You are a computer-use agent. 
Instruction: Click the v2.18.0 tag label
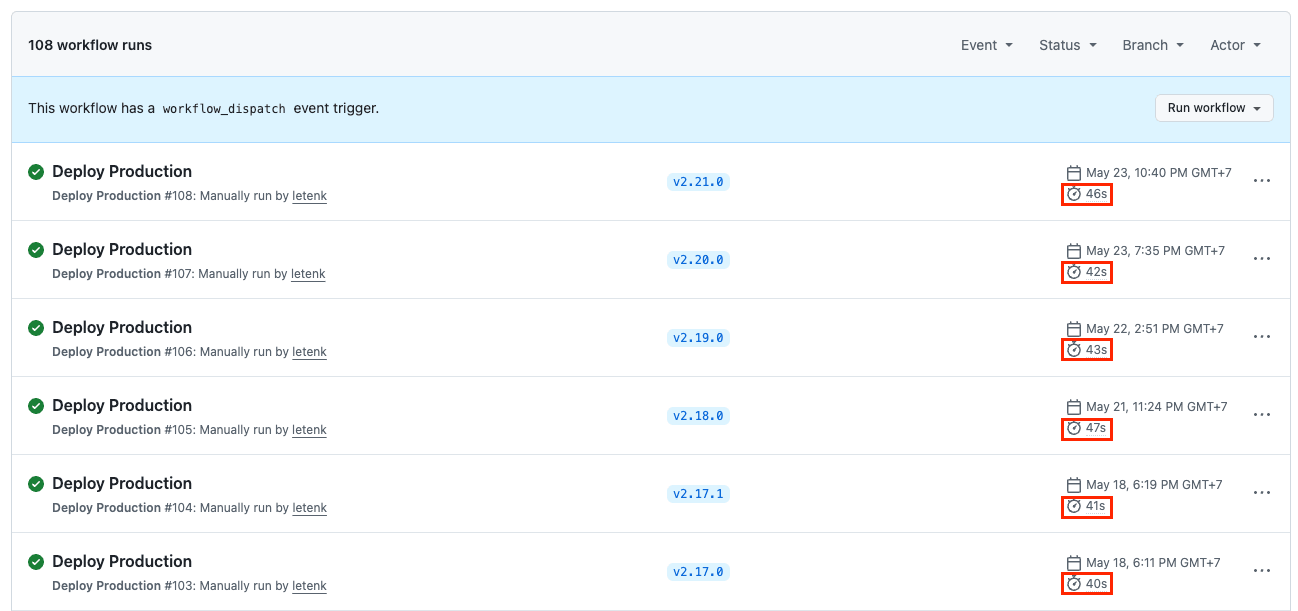(x=698, y=416)
